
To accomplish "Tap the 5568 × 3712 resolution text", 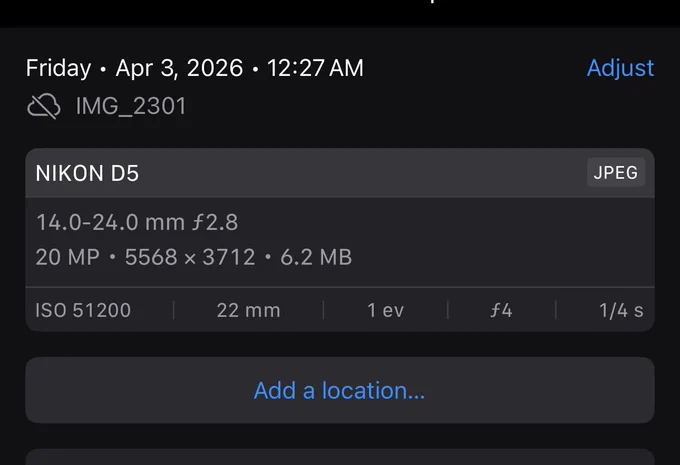I will (190, 257).
